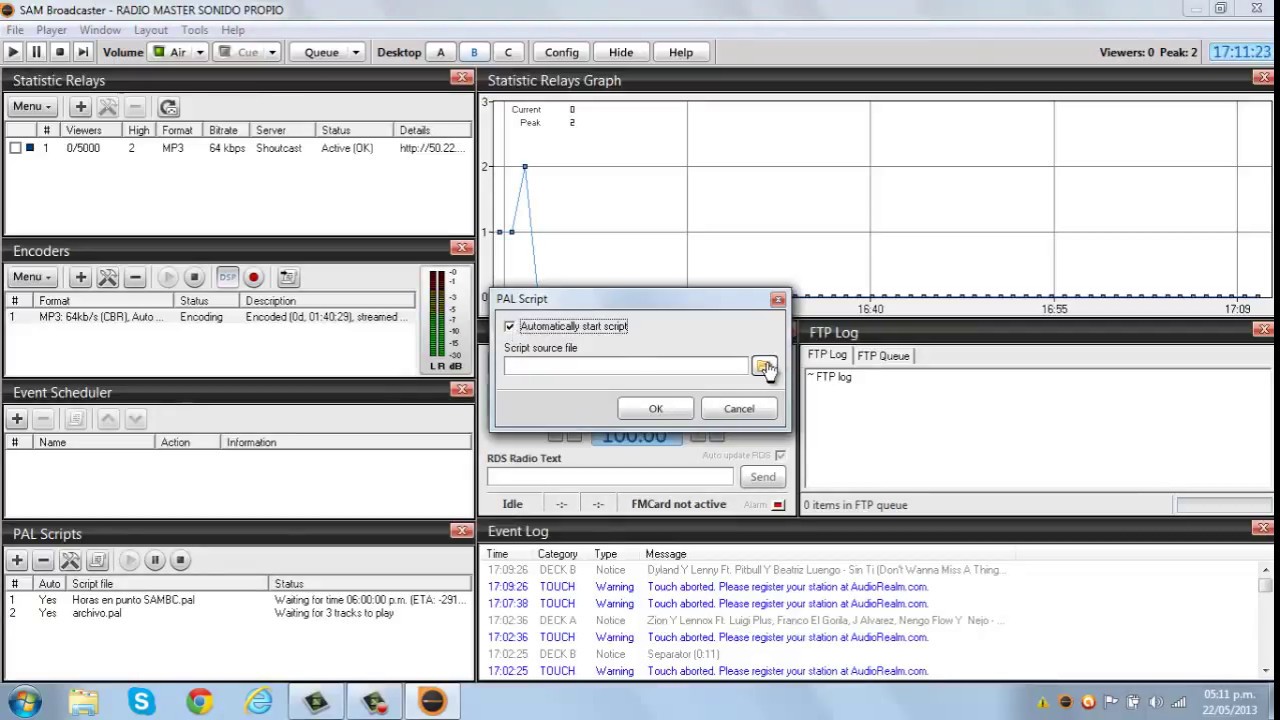Start playback with main Play button
This screenshot has height=720, width=1280.
13,52
